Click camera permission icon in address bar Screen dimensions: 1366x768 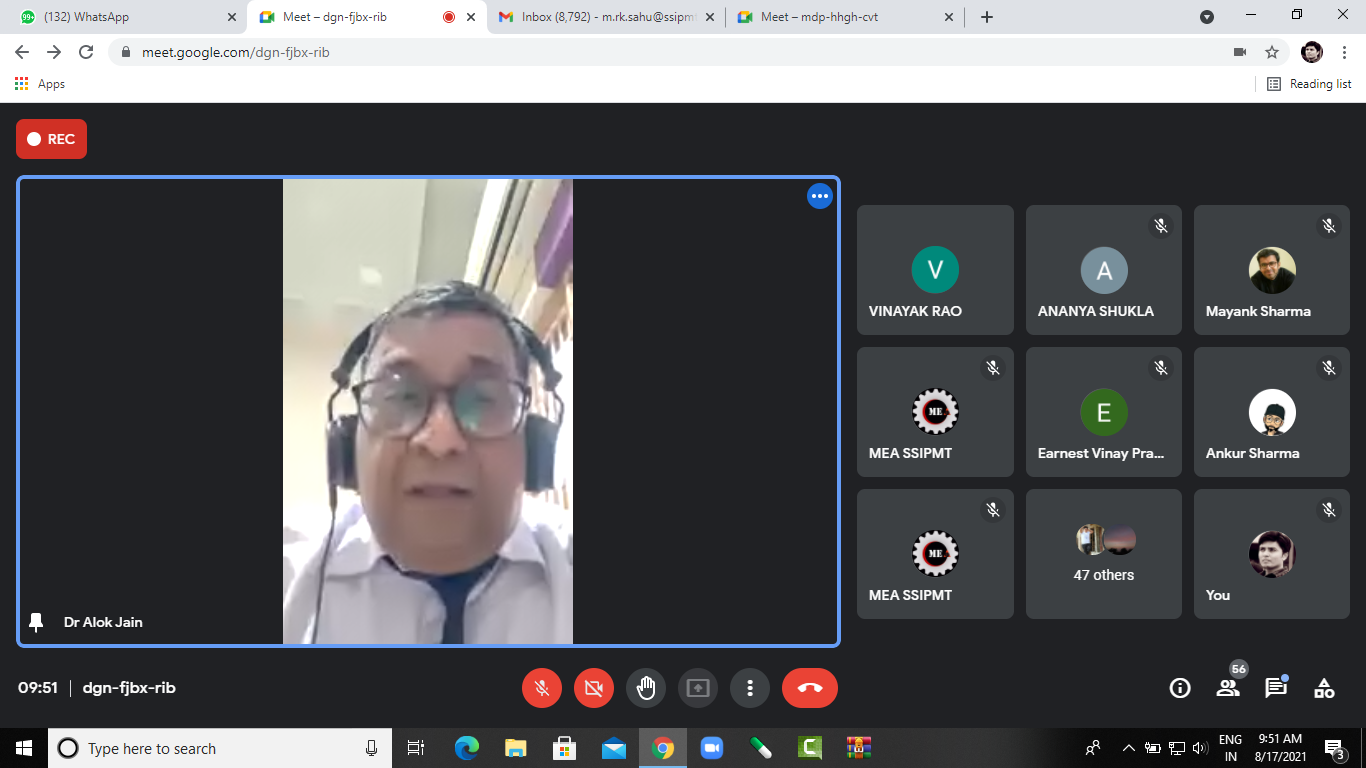click(1240, 52)
